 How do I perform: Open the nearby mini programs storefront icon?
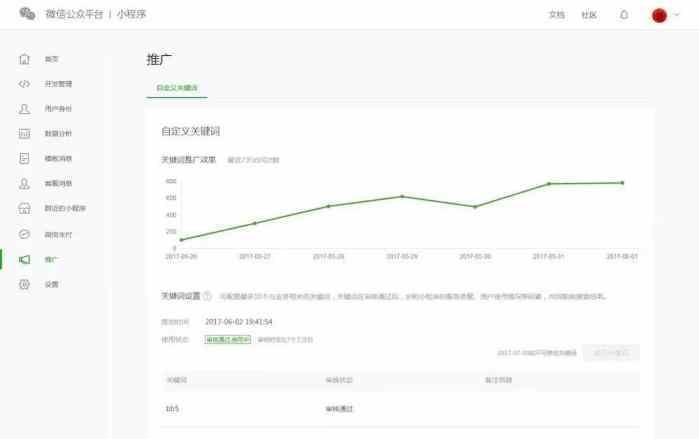tap(25, 208)
